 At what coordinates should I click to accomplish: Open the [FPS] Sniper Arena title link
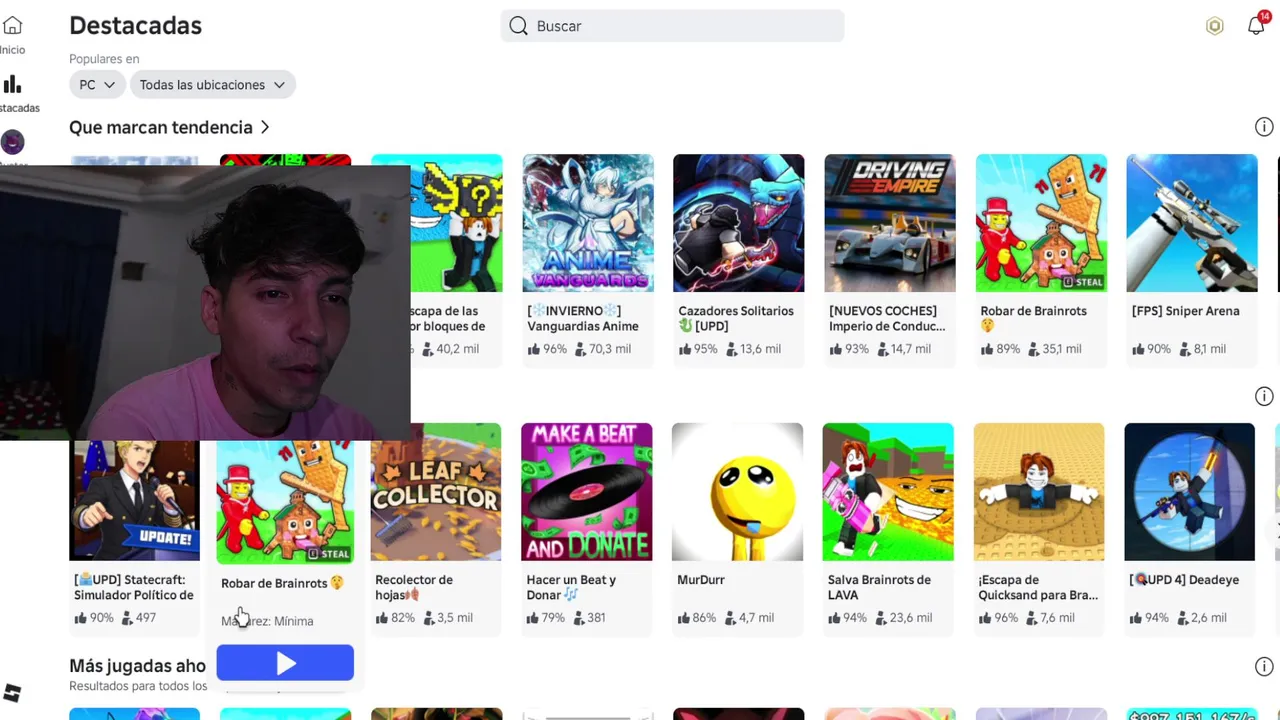click(x=1185, y=311)
